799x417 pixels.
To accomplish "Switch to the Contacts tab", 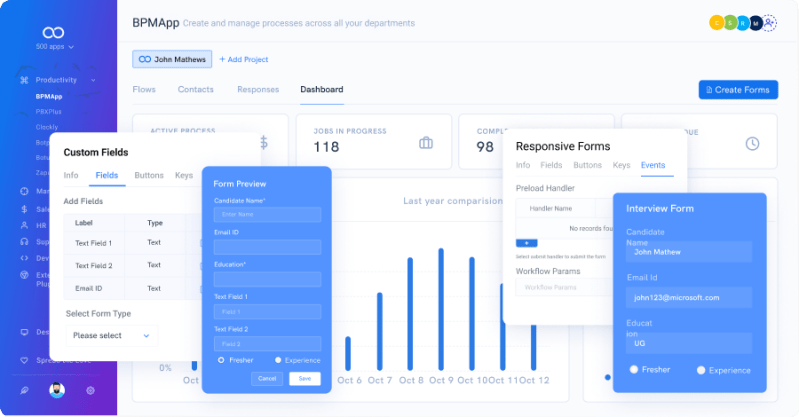I will click(196, 89).
